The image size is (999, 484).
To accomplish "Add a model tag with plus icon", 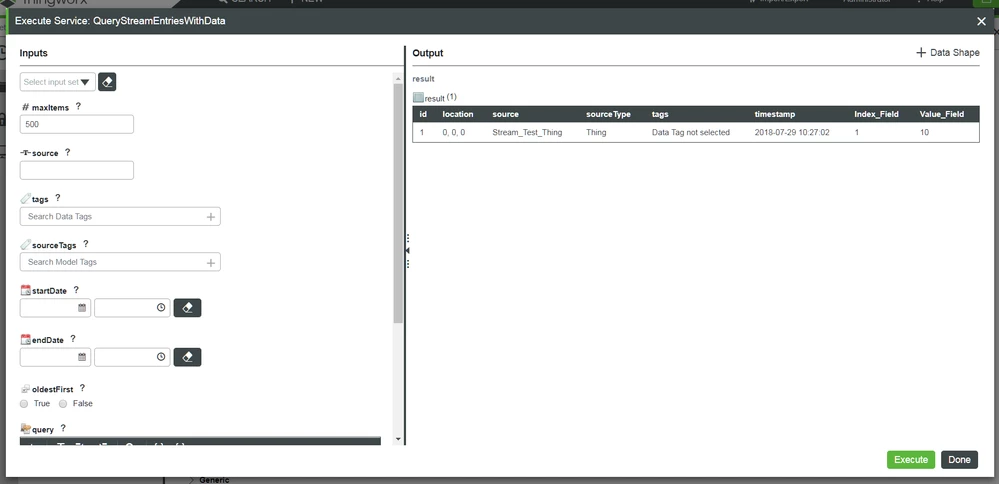I will [x=211, y=262].
